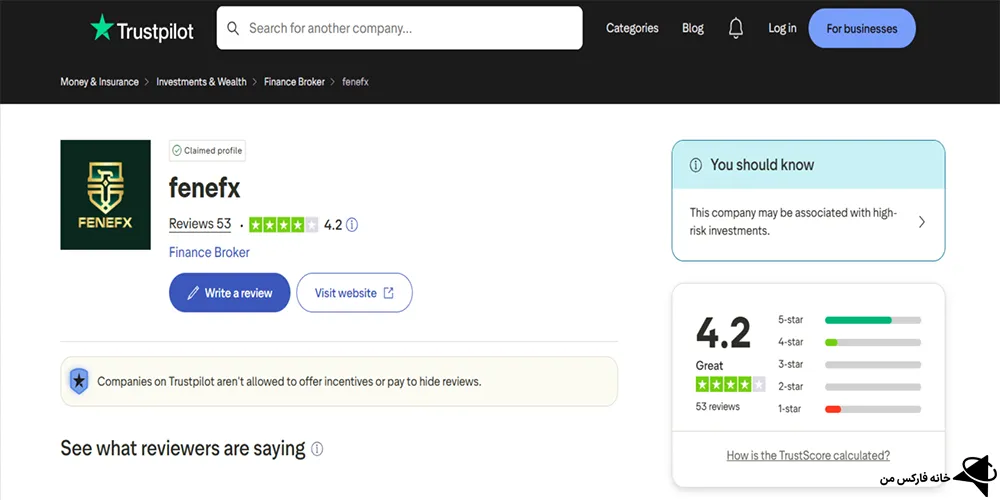Click the Write a review button
This screenshot has width=1000, height=500.
tap(229, 293)
